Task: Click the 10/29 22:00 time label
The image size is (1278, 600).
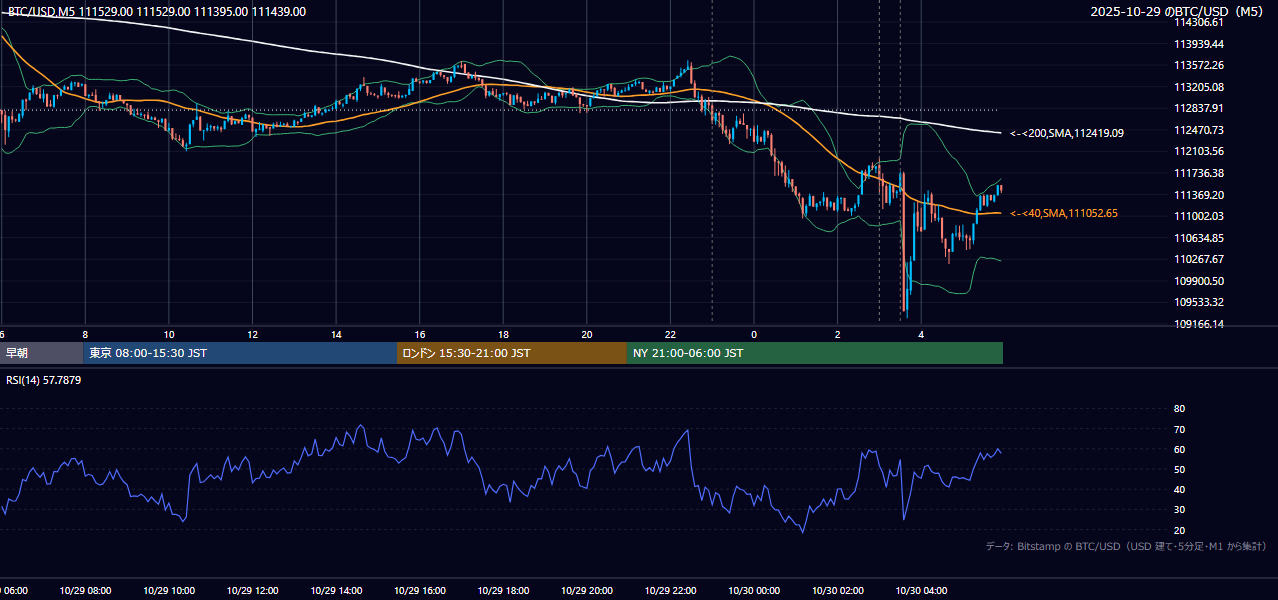Action: tap(670, 591)
